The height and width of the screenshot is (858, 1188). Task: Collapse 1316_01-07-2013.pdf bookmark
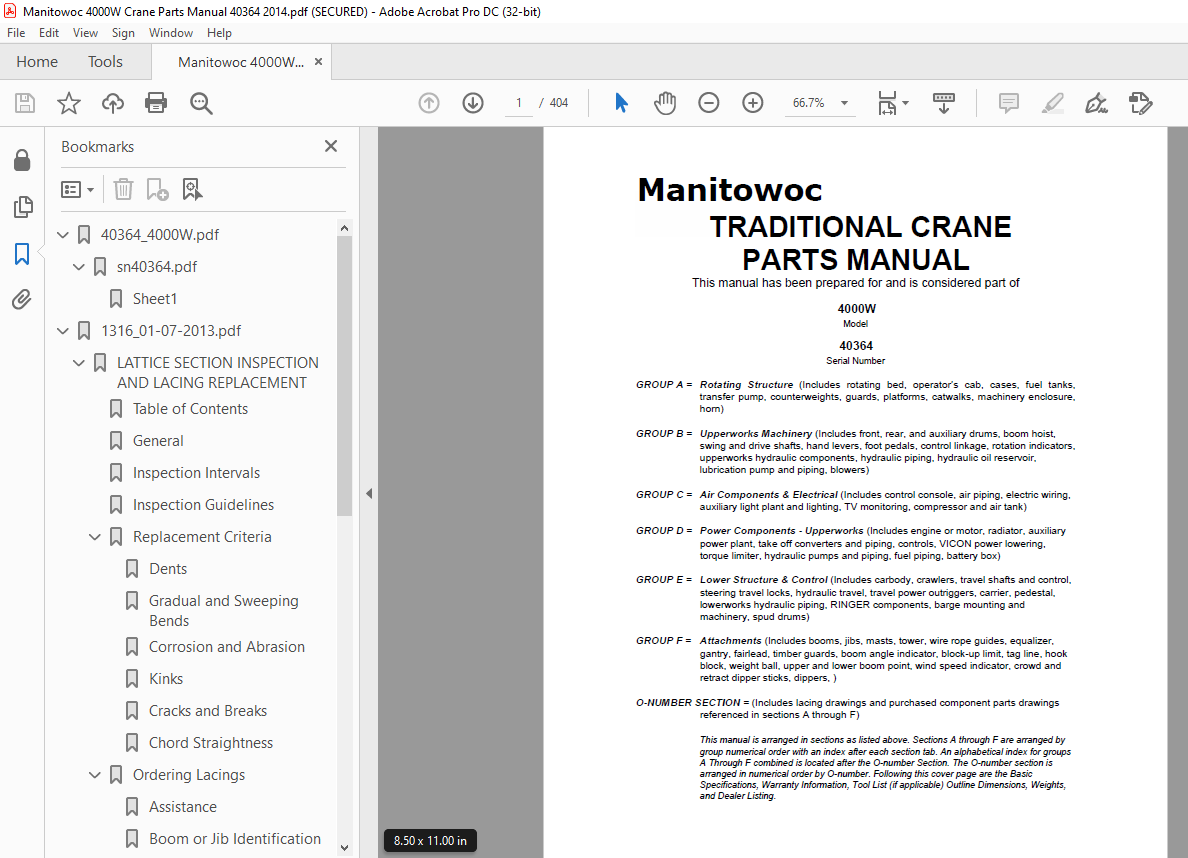[63, 331]
